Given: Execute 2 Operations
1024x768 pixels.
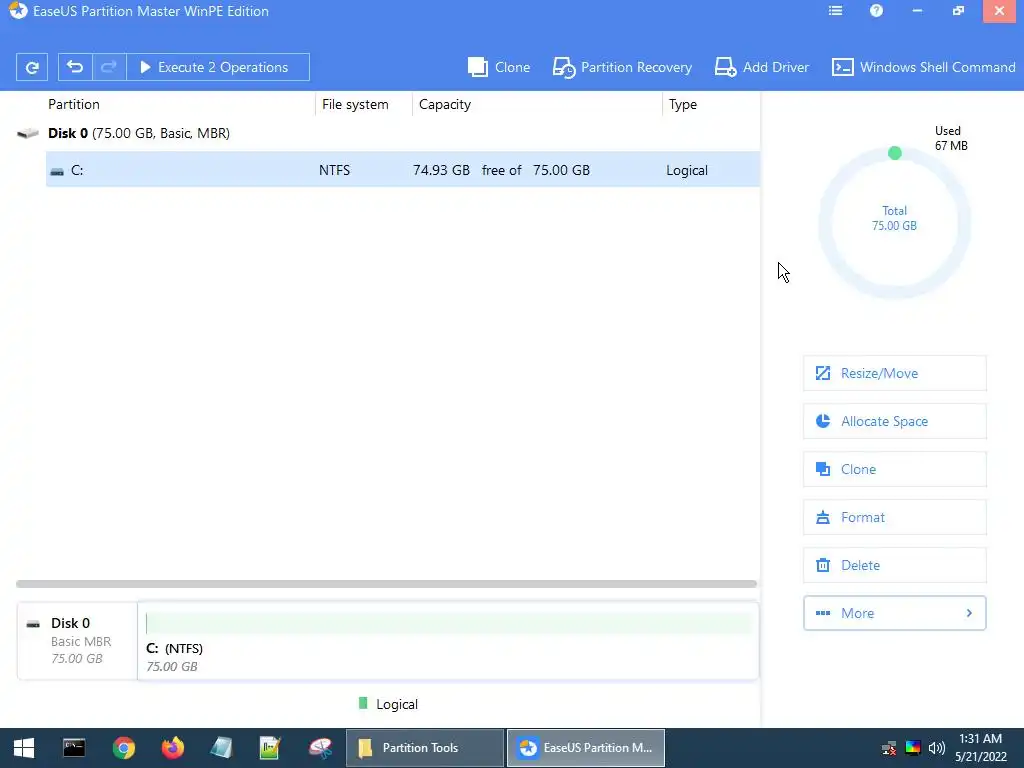Looking at the screenshot, I should (x=217, y=67).
